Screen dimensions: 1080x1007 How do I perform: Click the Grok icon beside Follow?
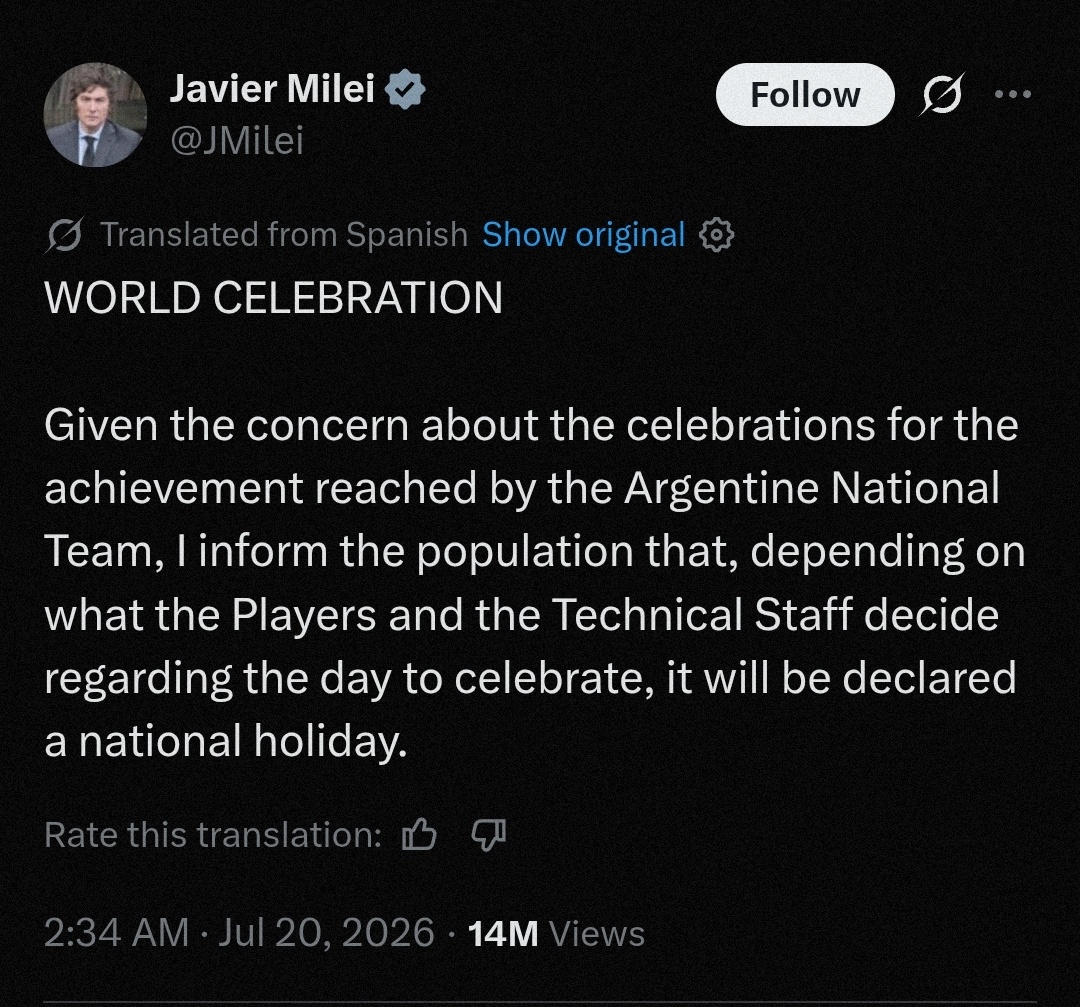(x=942, y=94)
